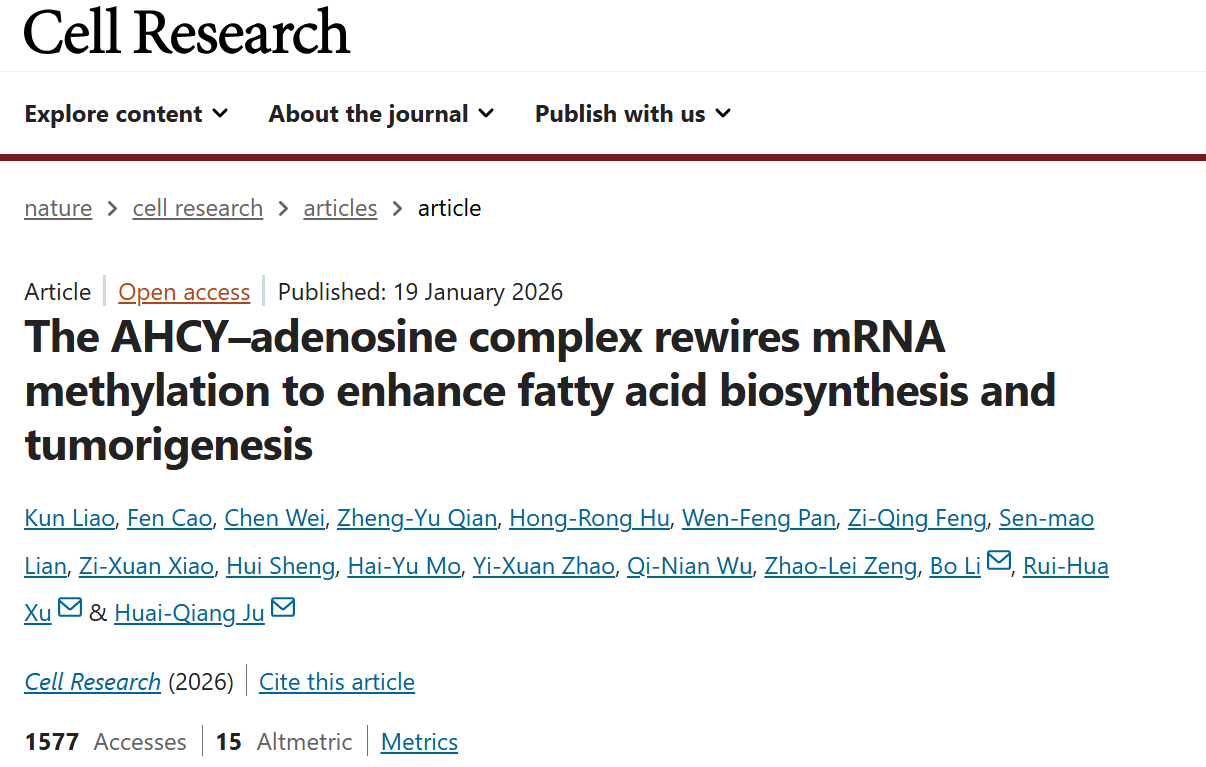Click the Open access link
Viewport: 1206px width, 767px height.
point(184,292)
